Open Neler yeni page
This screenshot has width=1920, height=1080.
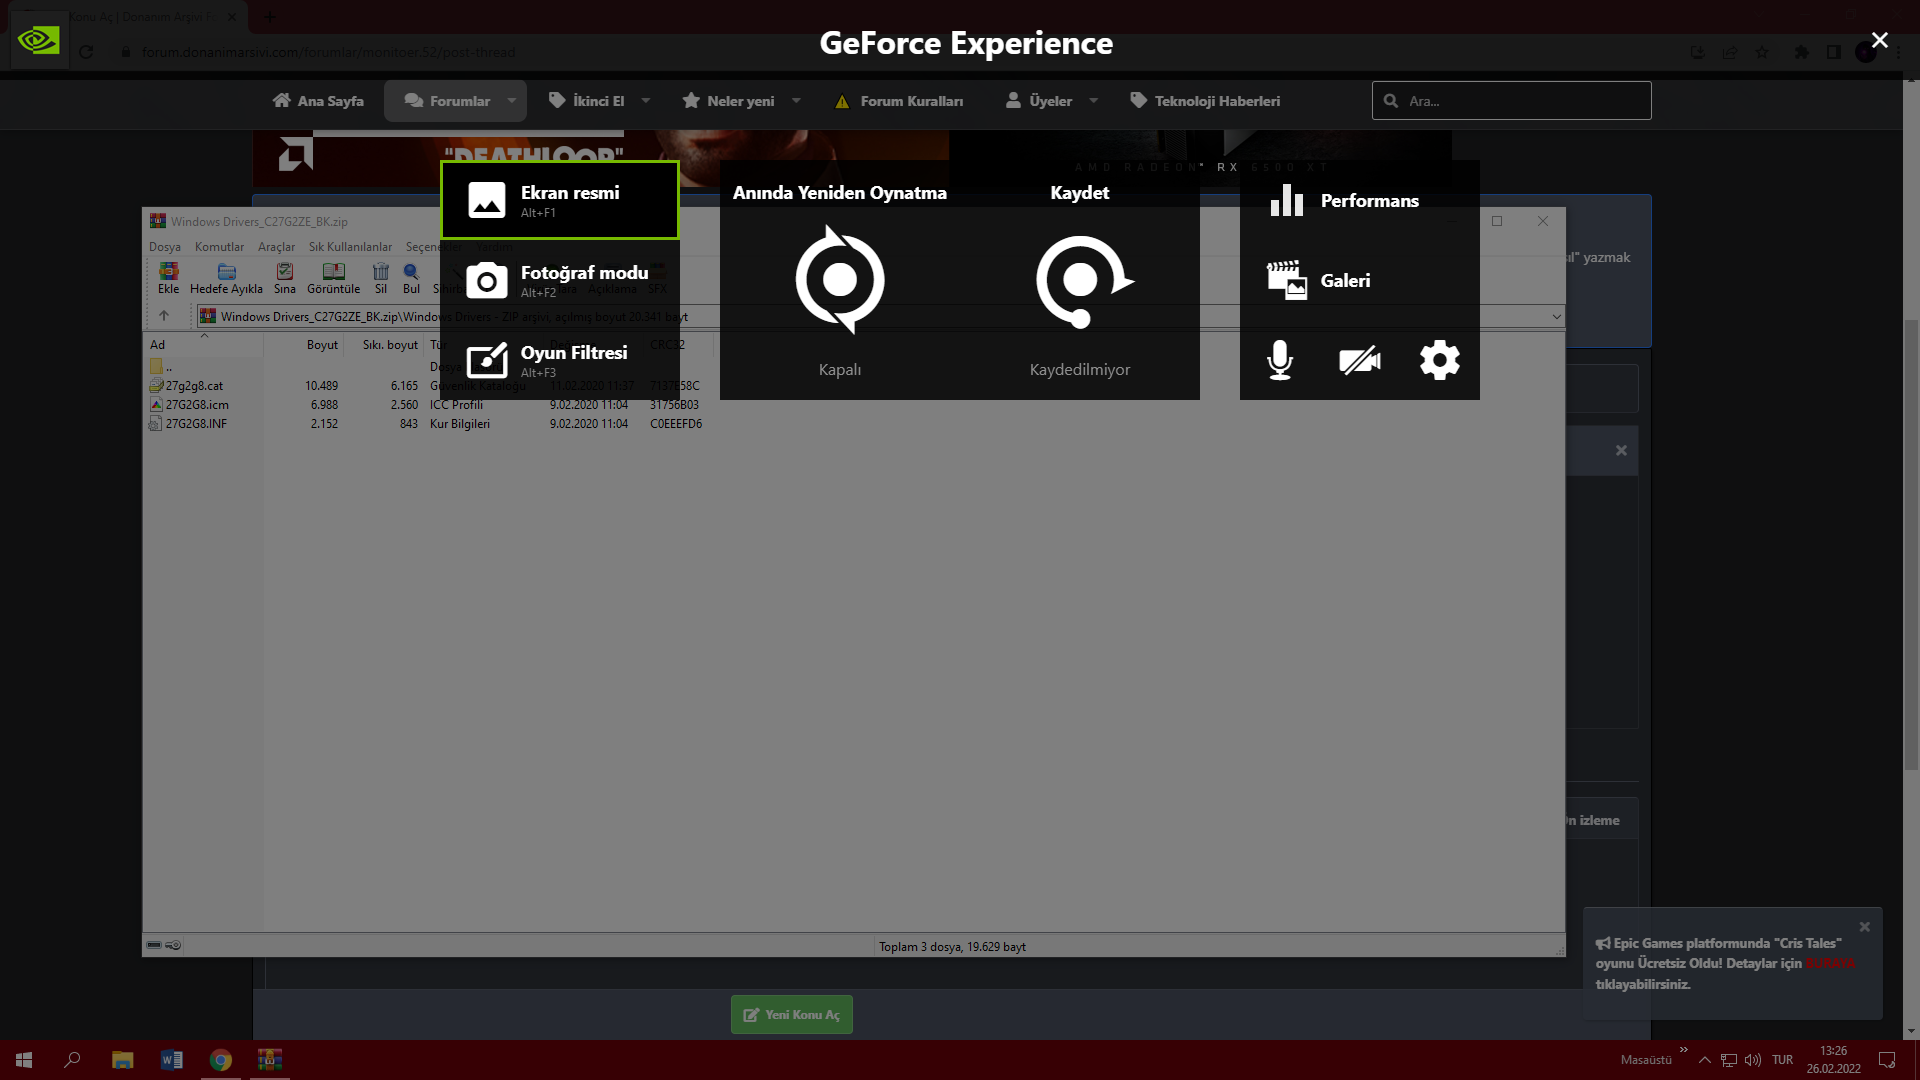click(x=728, y=101)
